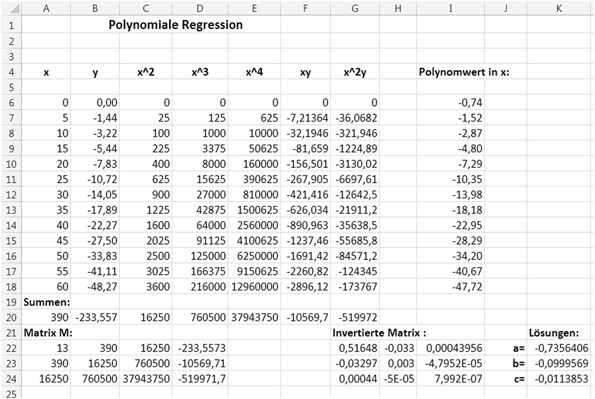
Task: Select cell with value 7,992E-07
Action: click(x=450, y=379)
